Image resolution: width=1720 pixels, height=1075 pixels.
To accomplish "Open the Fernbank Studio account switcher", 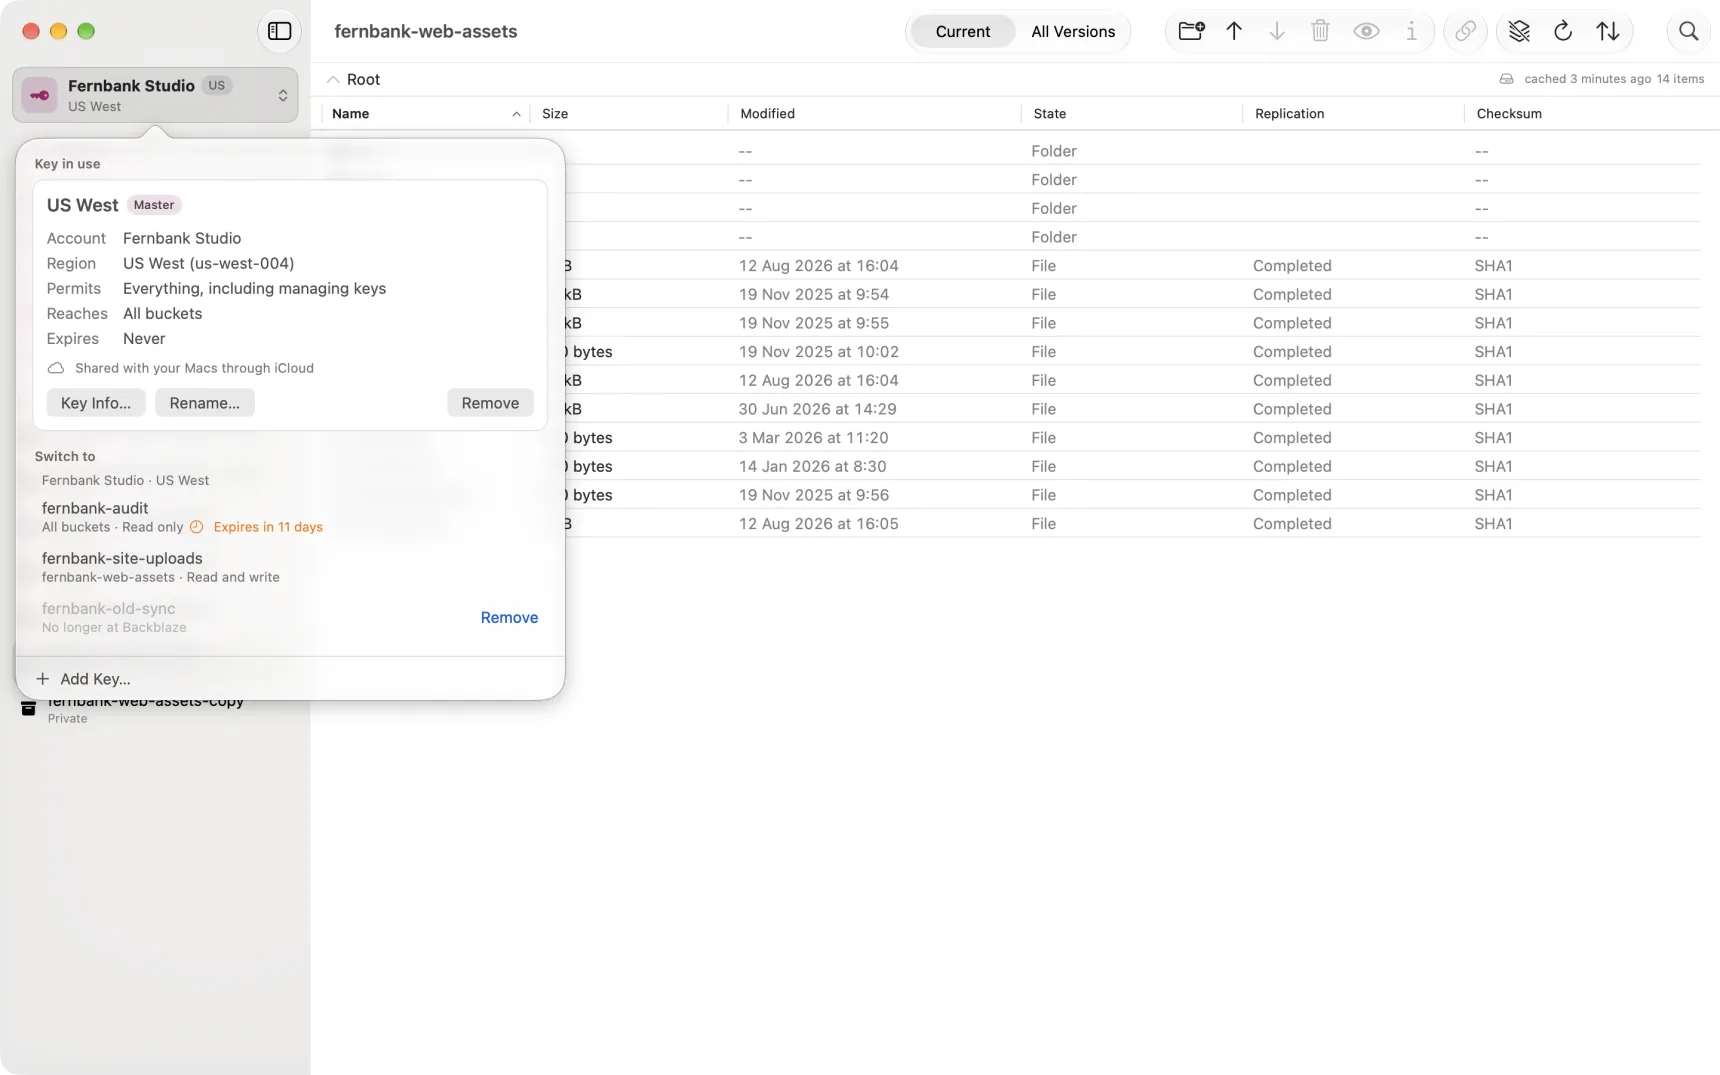I will click(x=155, y=95).
